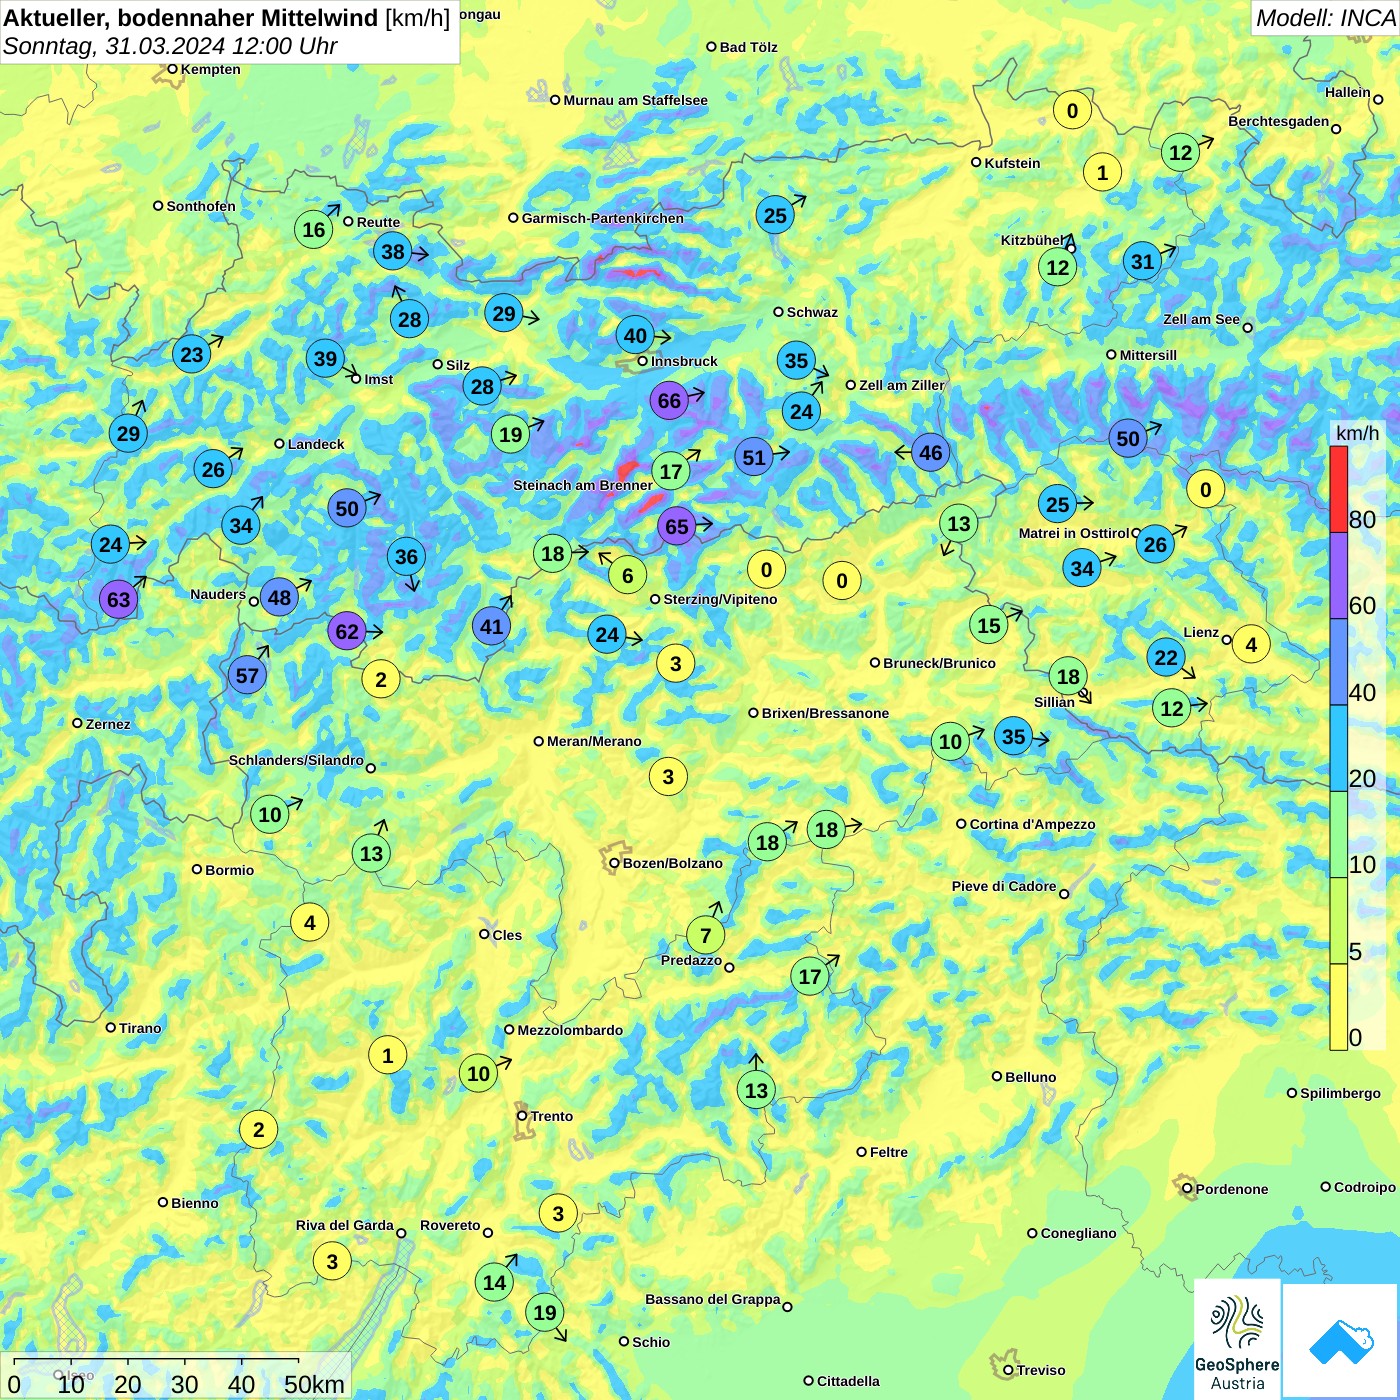
Task: Click the 12 km/h marker near Berchtesgaden
Action: [1181, 152]
